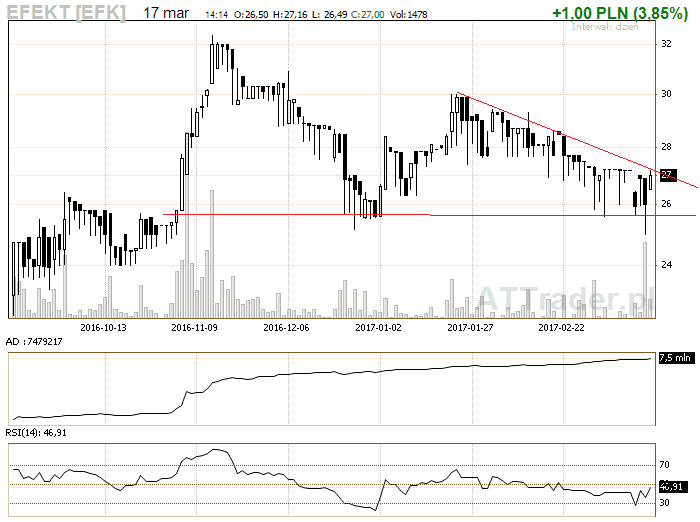Click the 2017-02-22 date marker
This screenshot has height=522, width=700.
tap(563, 326)
